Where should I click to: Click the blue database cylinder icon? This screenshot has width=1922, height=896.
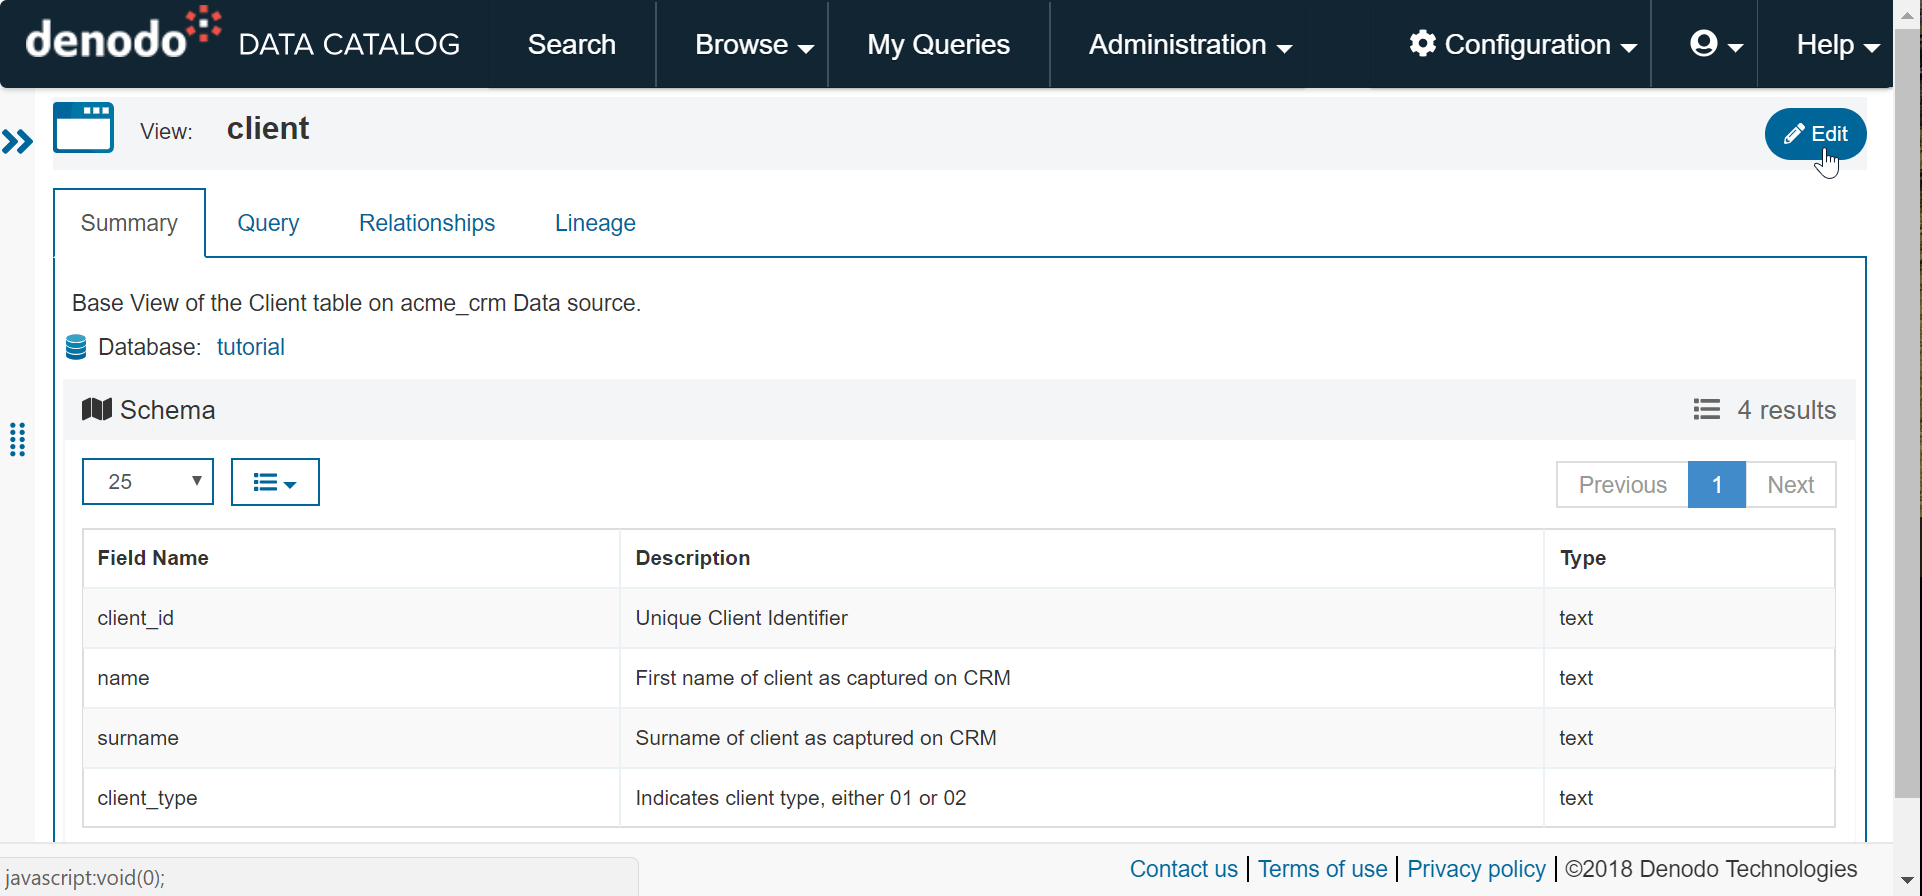click(76, 347)
